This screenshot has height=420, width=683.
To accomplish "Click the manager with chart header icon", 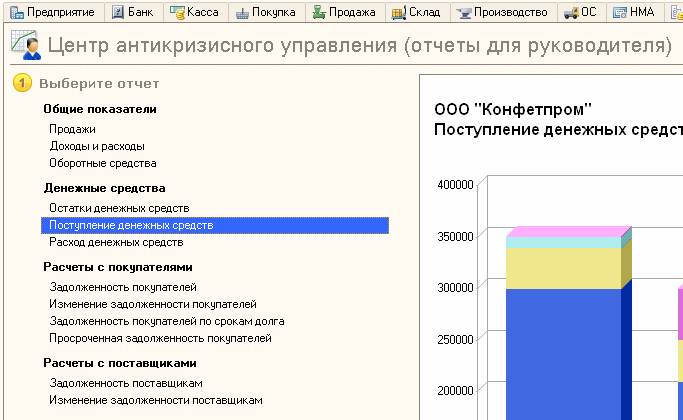I will (x=26, y=45).
